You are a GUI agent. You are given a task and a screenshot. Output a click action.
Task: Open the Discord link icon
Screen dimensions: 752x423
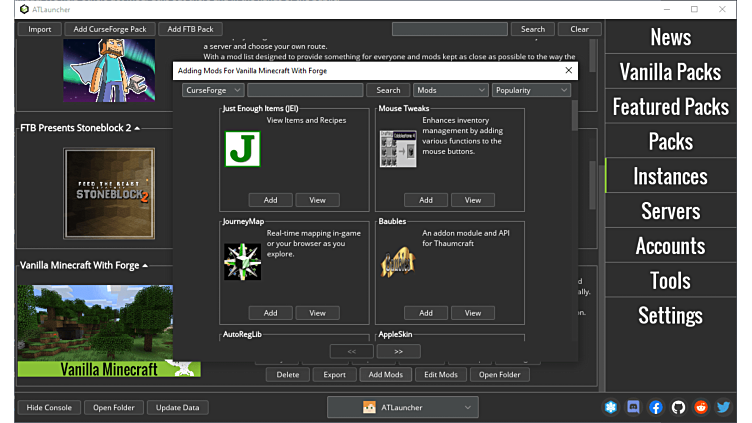point(633,407)
